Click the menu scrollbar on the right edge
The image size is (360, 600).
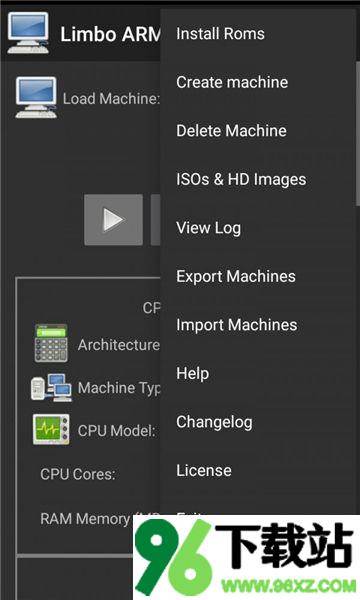358,134
